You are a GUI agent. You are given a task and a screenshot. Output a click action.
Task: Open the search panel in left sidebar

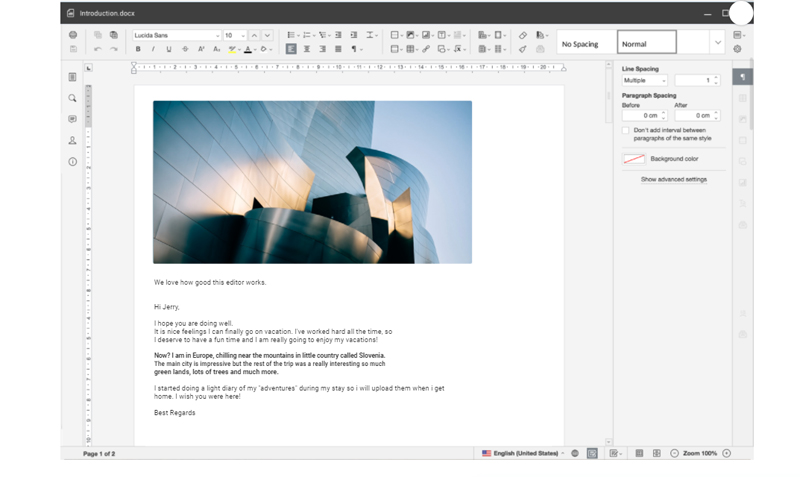pyautogui.click(x=72, y=98)
